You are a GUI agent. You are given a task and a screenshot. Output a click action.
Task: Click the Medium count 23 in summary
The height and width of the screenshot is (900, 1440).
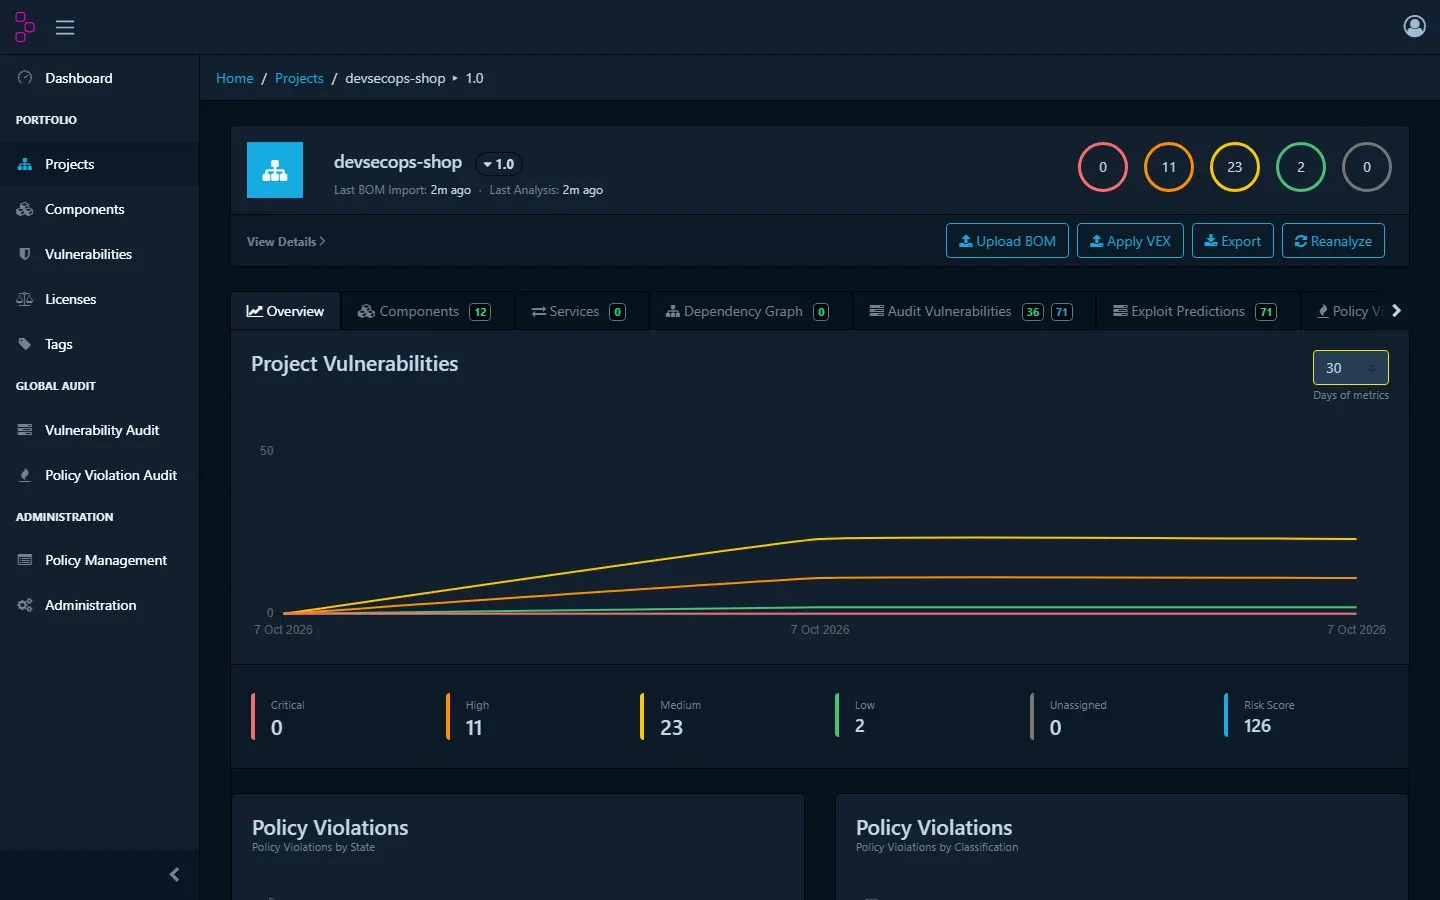coord(671,728)
